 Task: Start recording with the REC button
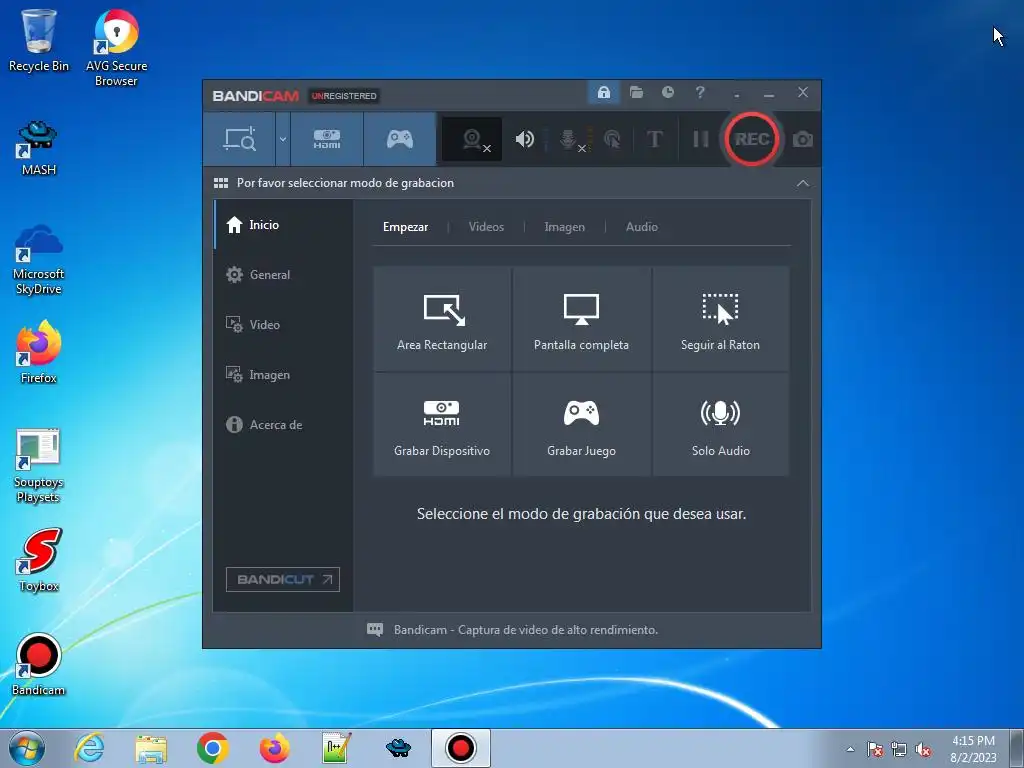[x=752, y=139]
